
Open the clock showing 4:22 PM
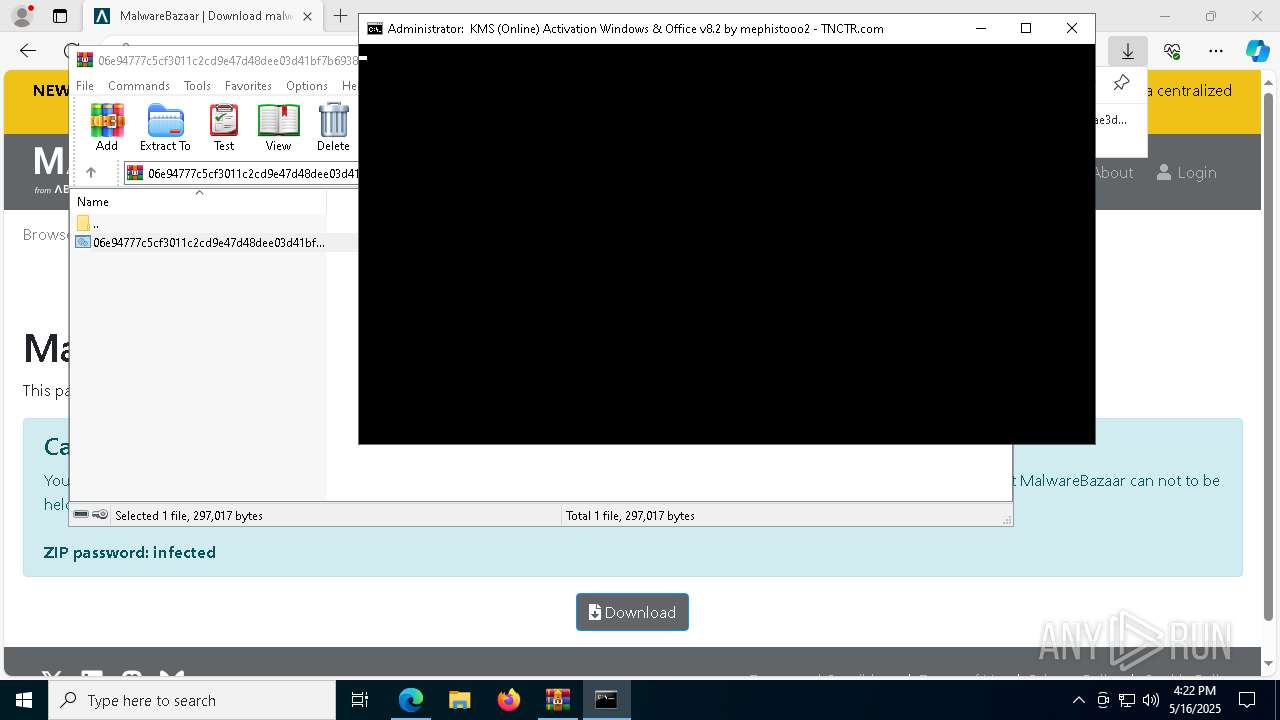pos(1194,700)
